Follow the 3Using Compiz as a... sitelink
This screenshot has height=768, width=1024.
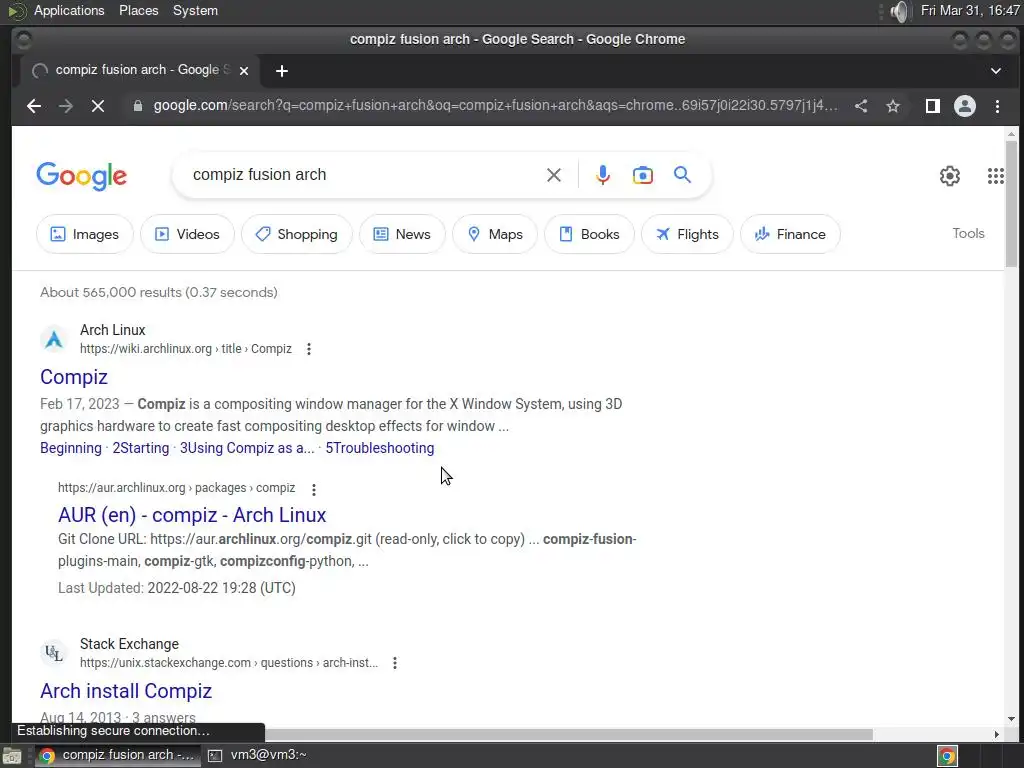247,448
